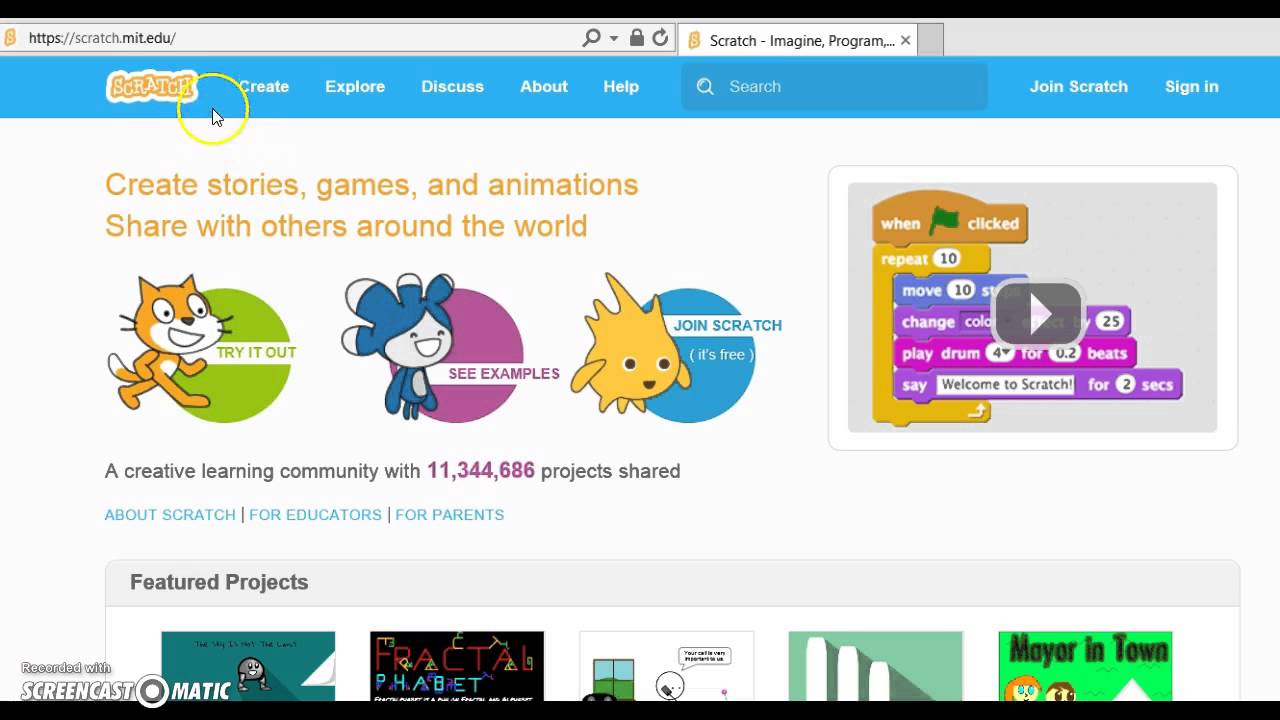Expand the address bar dropdown arrow
The image size is (1280, 720).
click(x=613, y=38)
